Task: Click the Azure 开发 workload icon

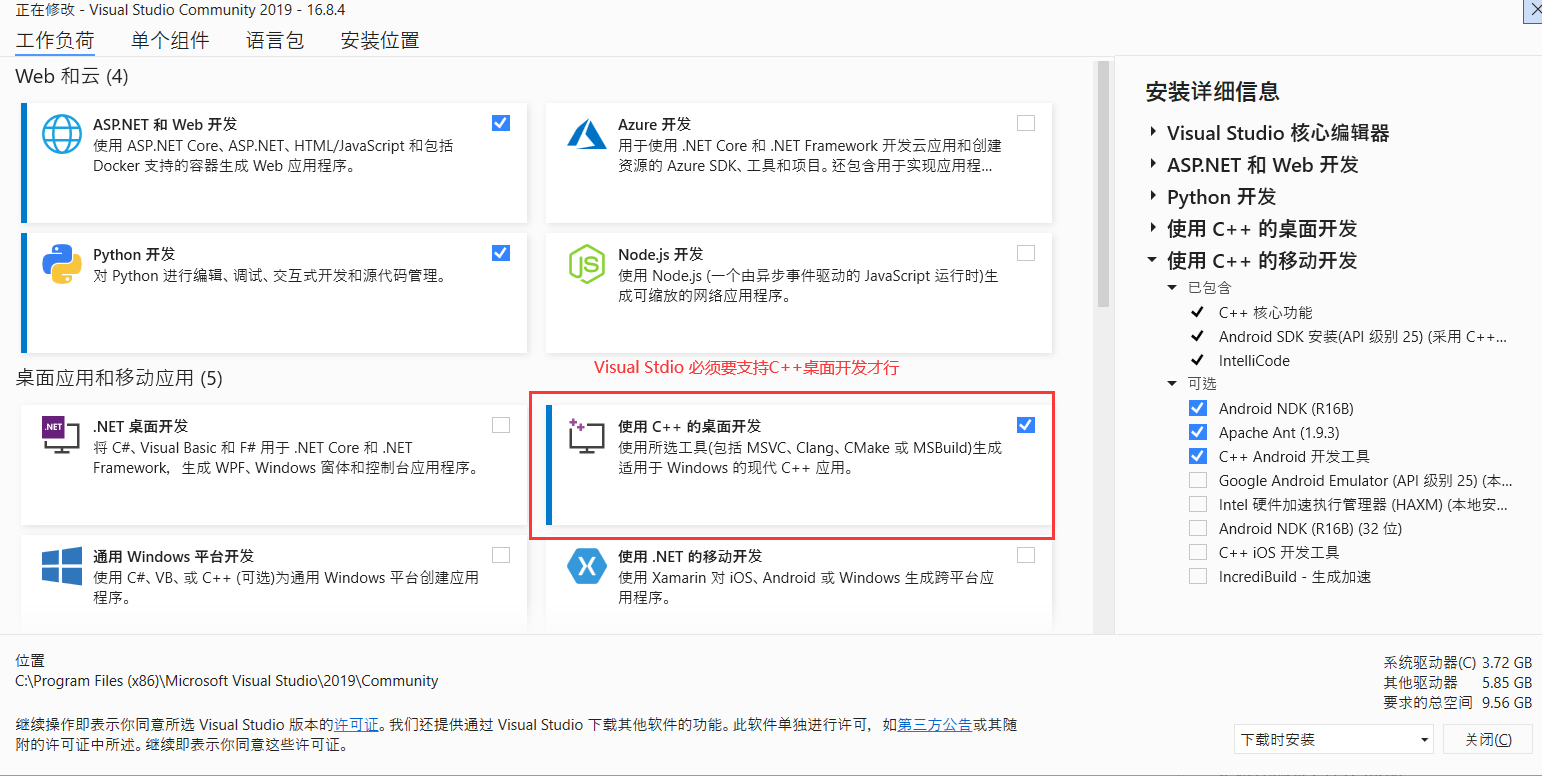Action: click(x=586, y=134)
